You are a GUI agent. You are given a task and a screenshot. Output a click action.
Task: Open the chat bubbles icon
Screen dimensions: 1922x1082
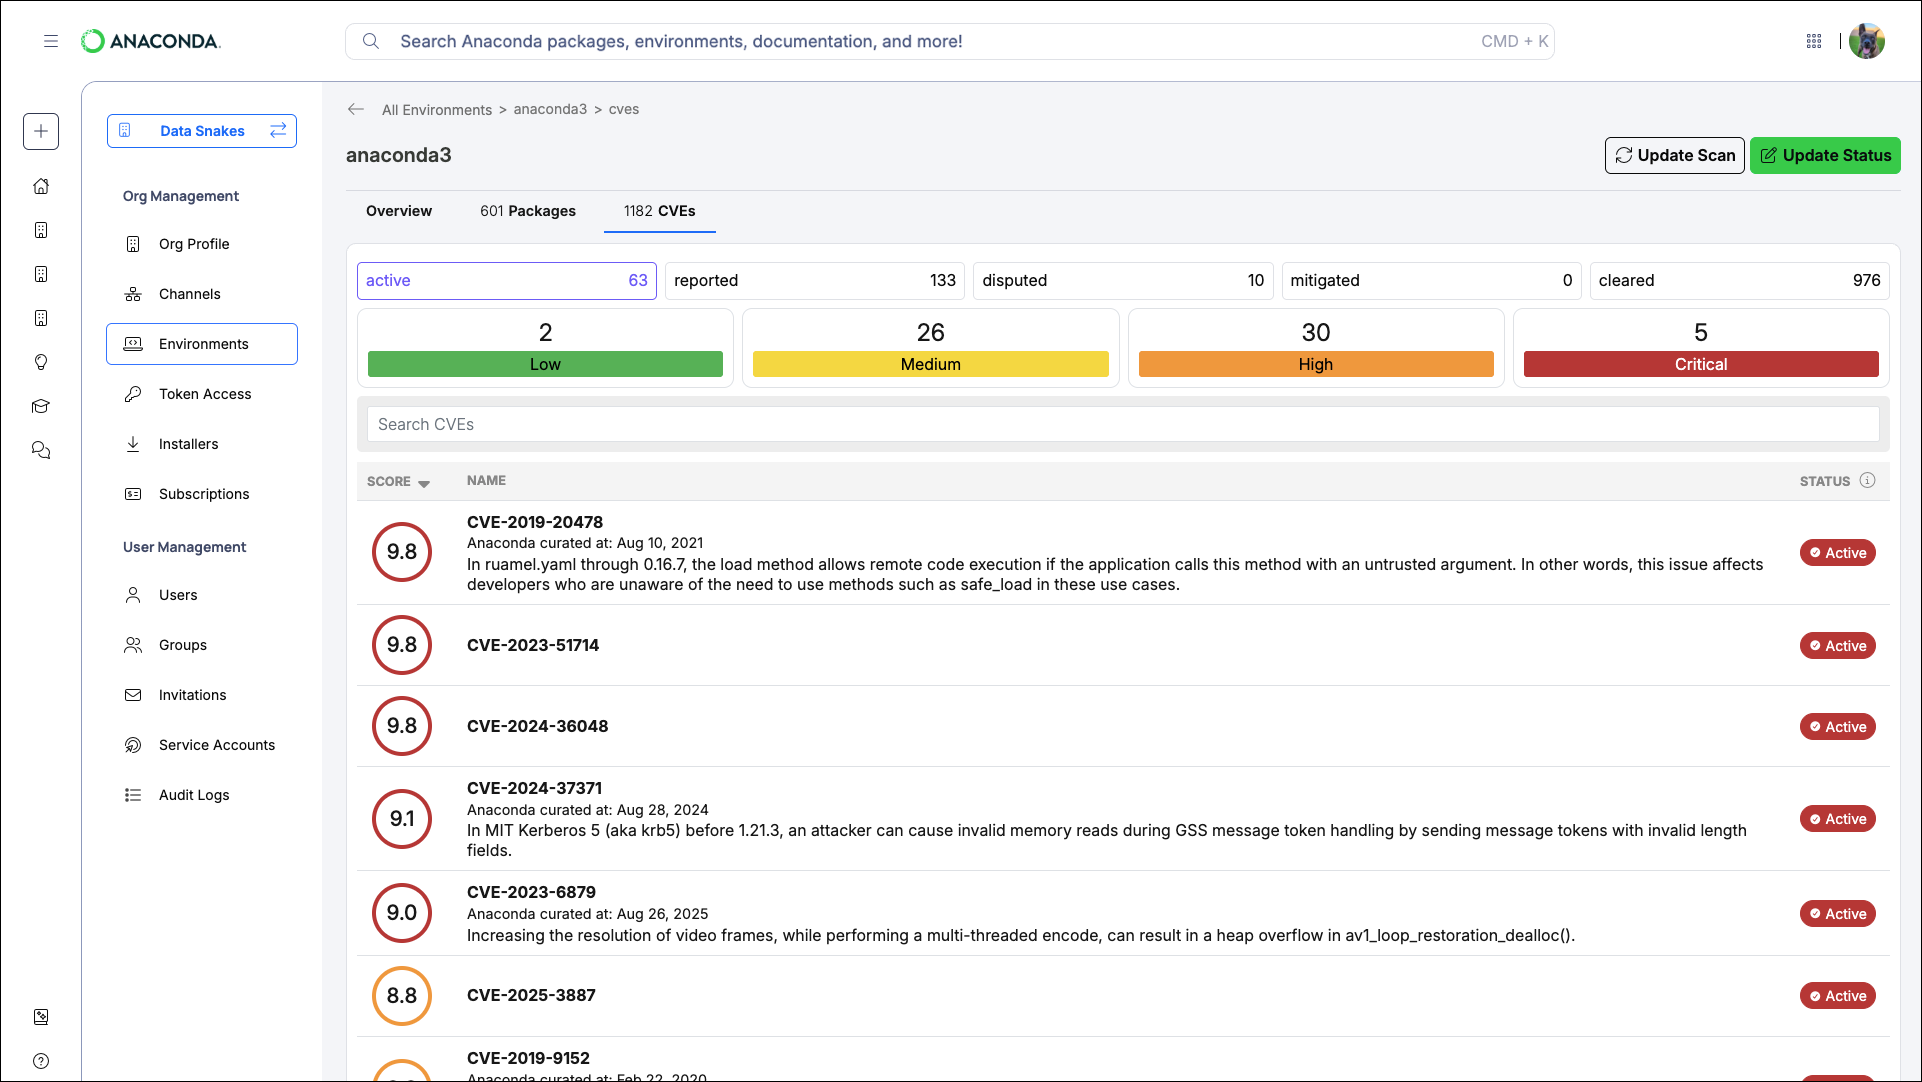tap(41, 450)
